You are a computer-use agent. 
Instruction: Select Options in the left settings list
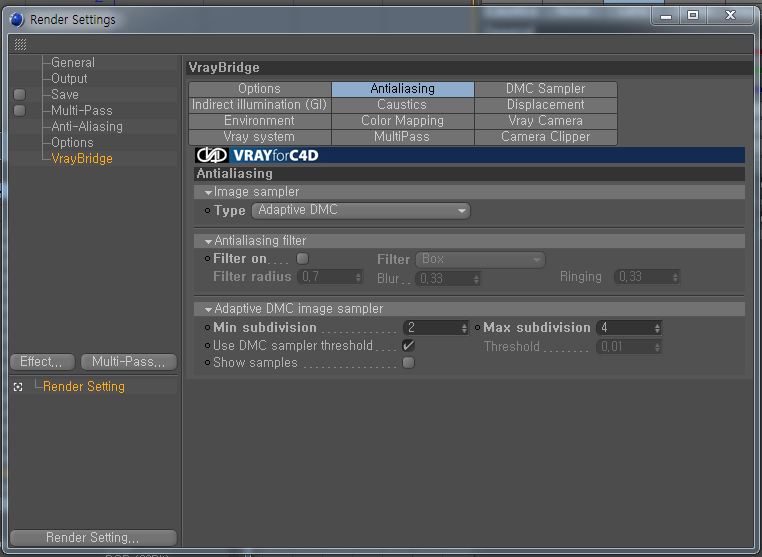pos(72,143)
